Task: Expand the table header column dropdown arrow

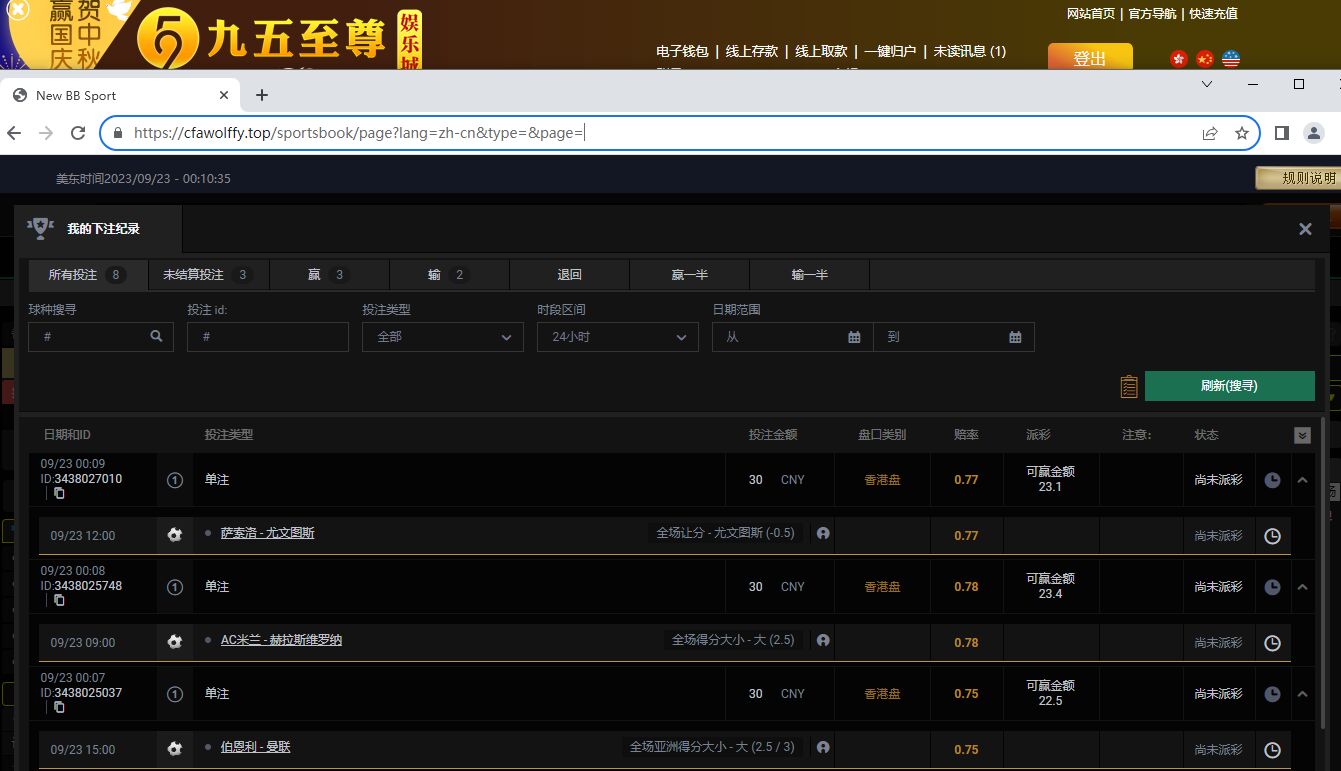Action: [1302, 435]
